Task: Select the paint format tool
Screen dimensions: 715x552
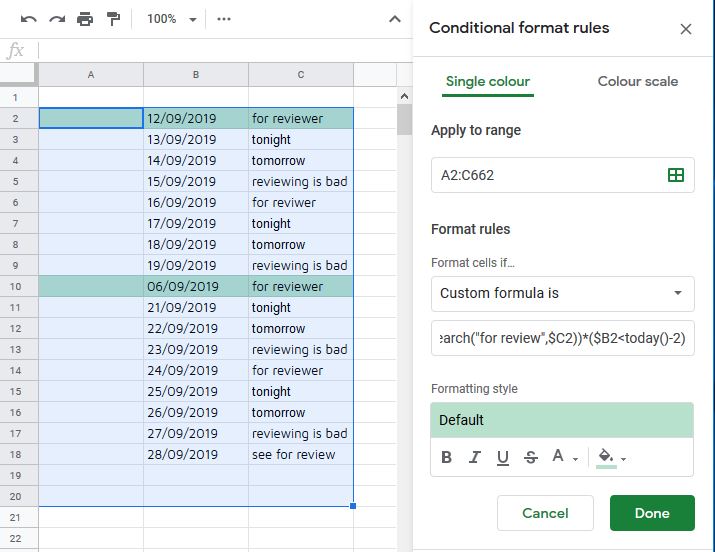Action: click(113, 19)
